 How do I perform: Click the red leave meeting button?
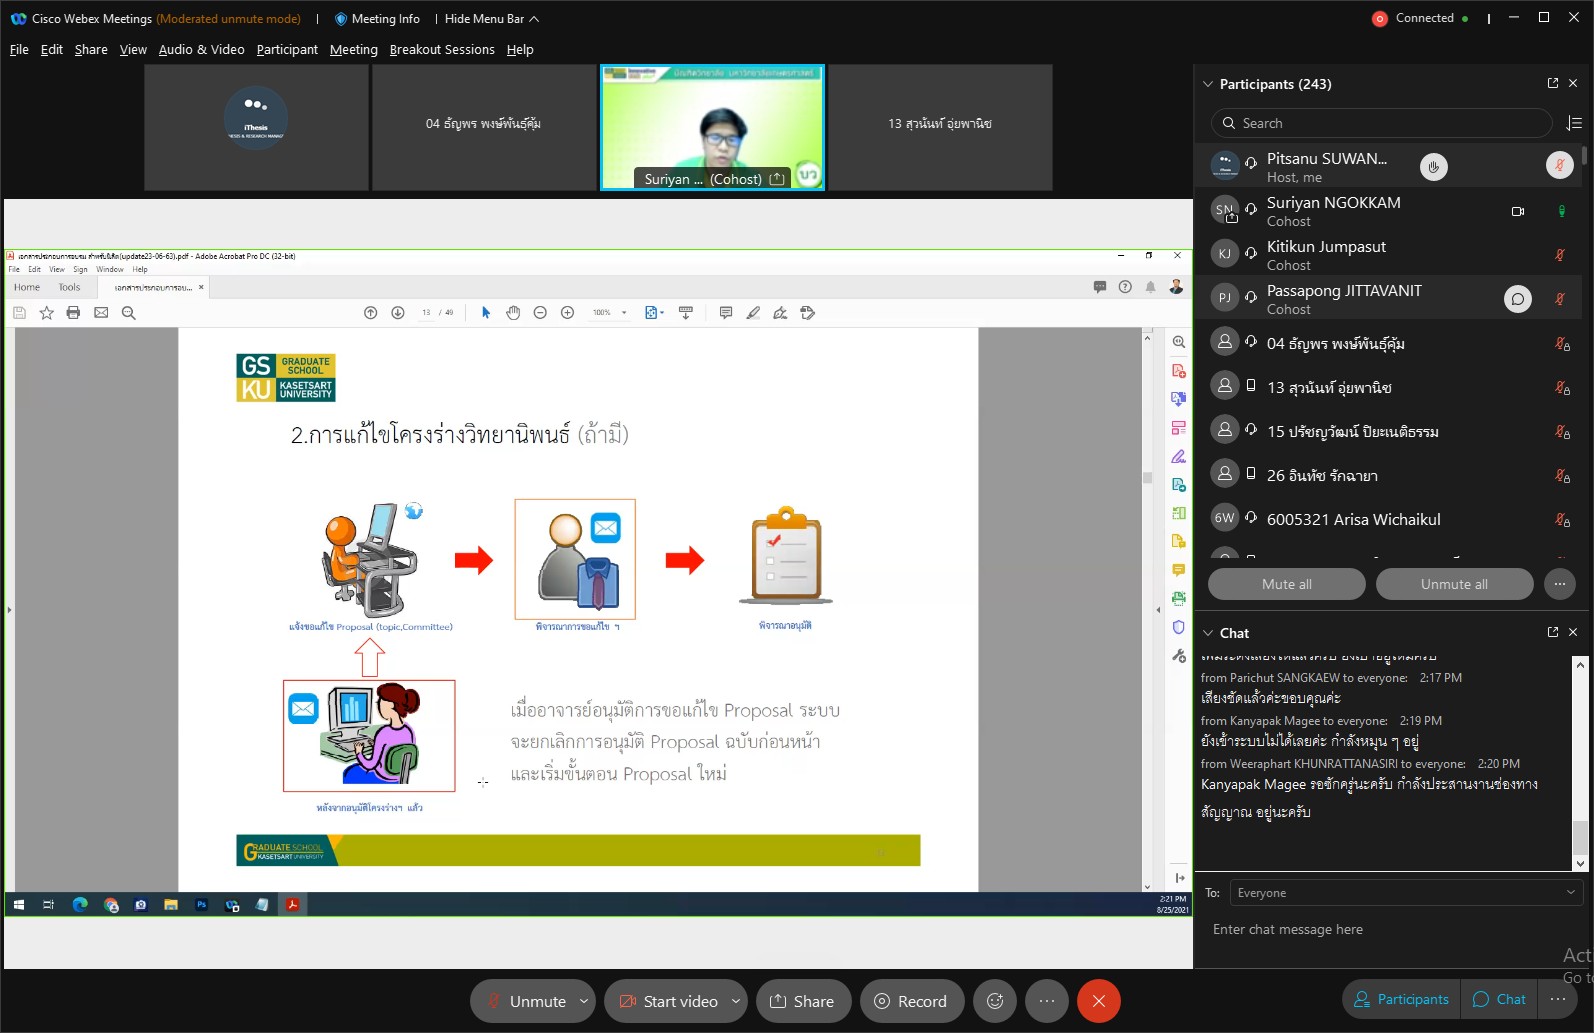(1098, 1001)
